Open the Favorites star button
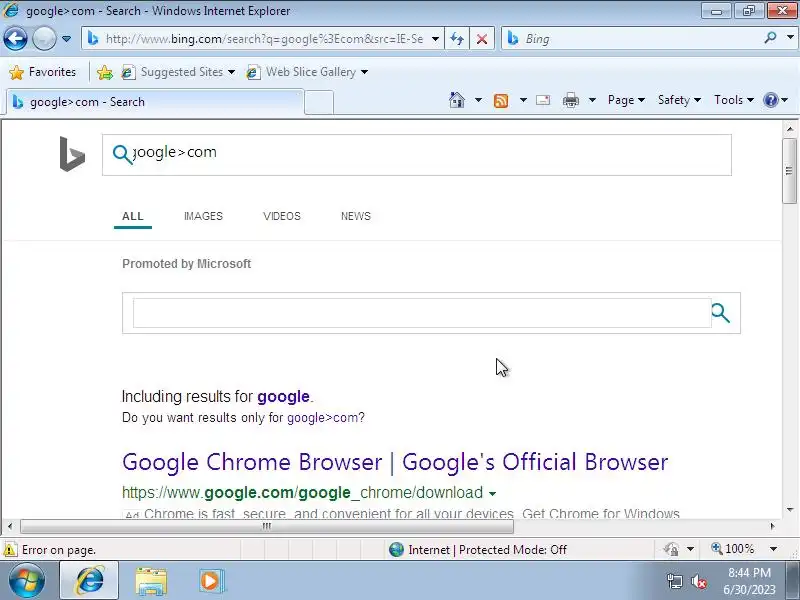The width and height of the screenshot is (800, 600). [42, 72]
